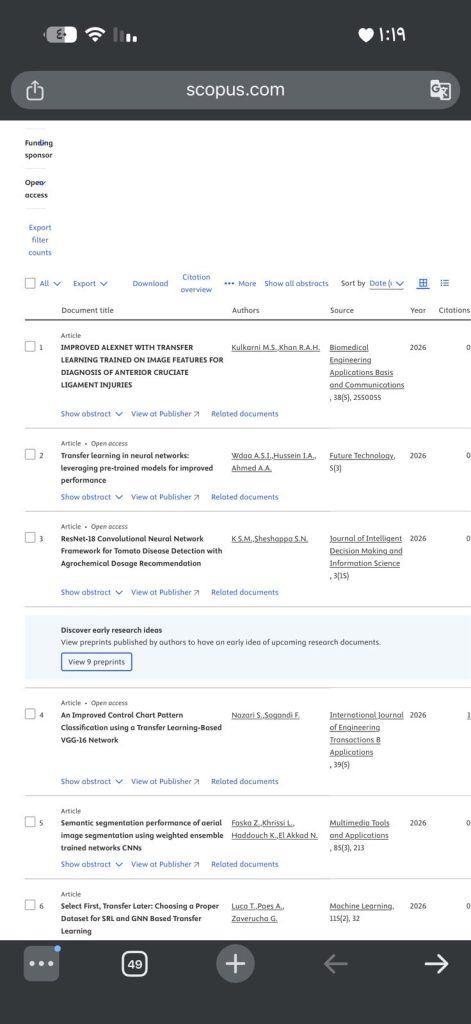Image resolution: width=471 pixels, height=1024 pixels.
Task: Open the browser tabs counter showing 49
Action: [135, 964]
